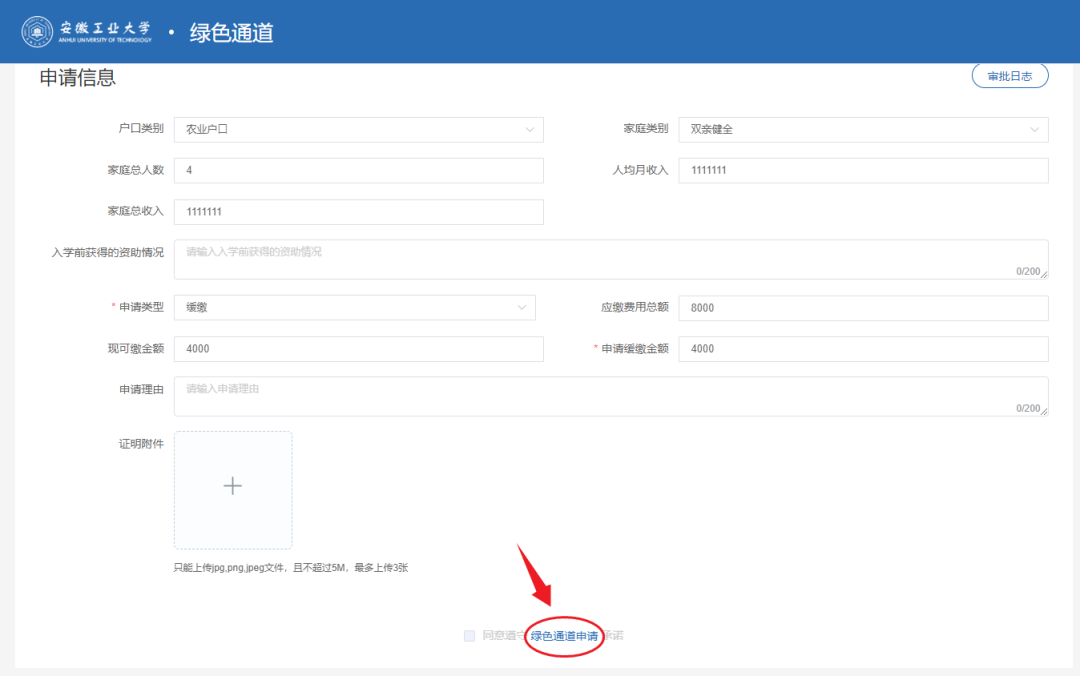Click the upload hint text about jpg, png, jpeg
The width and height of the screenshot is (1080, 676).
point(291,568)
